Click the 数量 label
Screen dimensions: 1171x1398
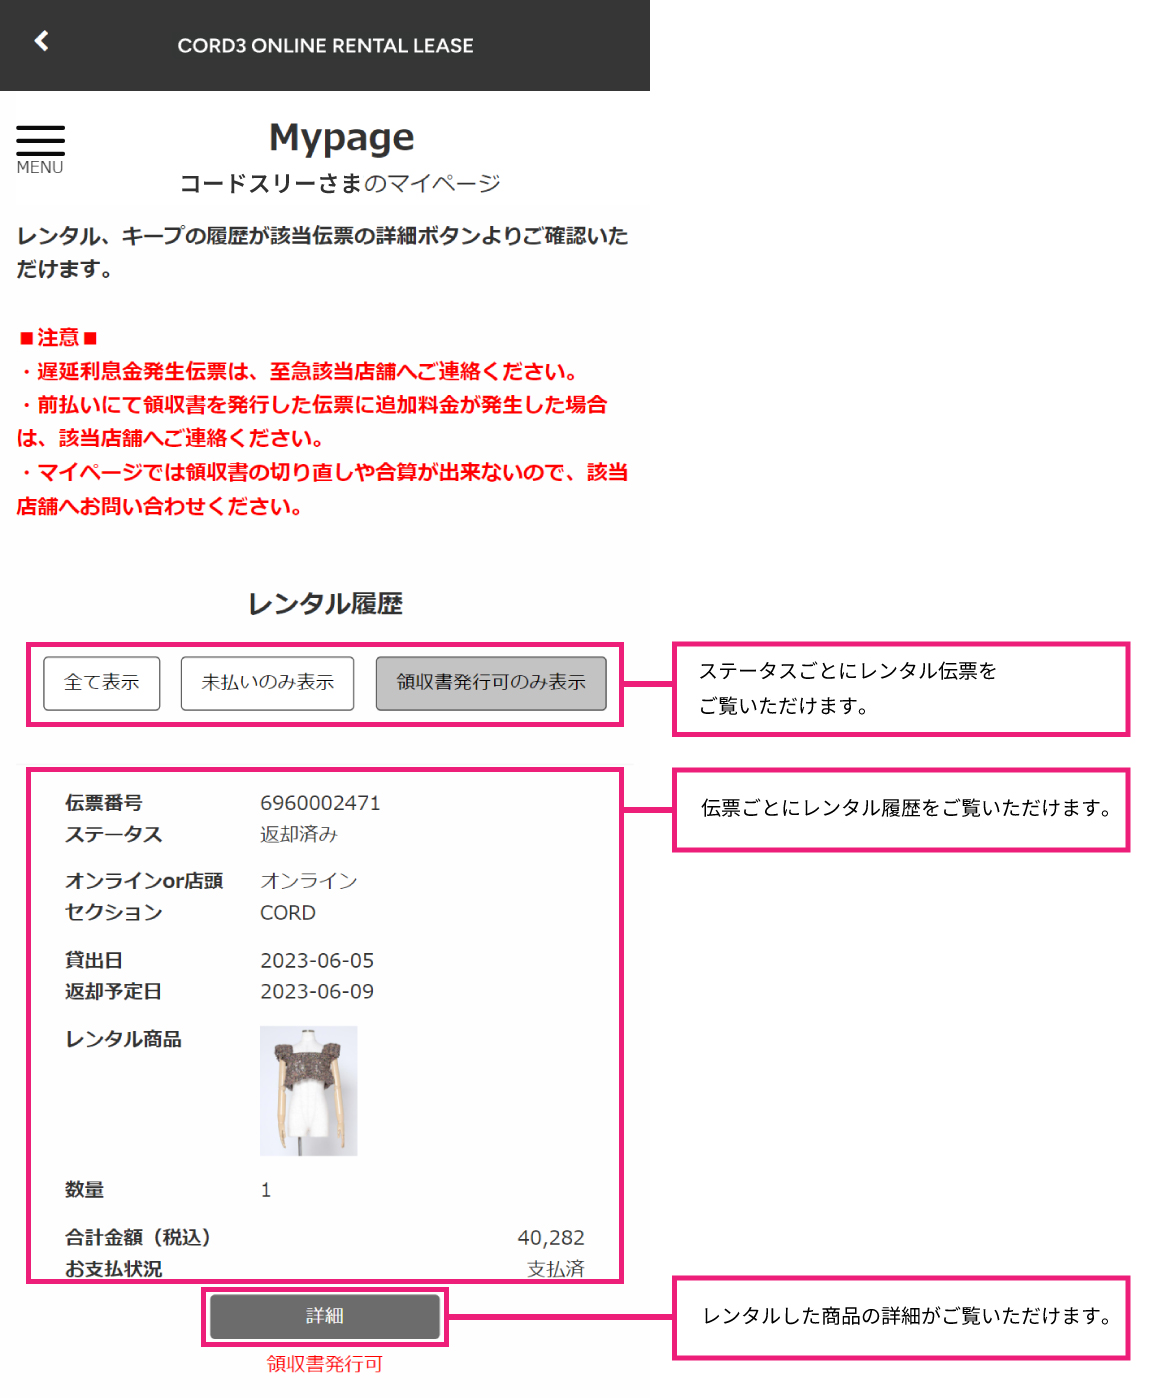point(84,1190)
